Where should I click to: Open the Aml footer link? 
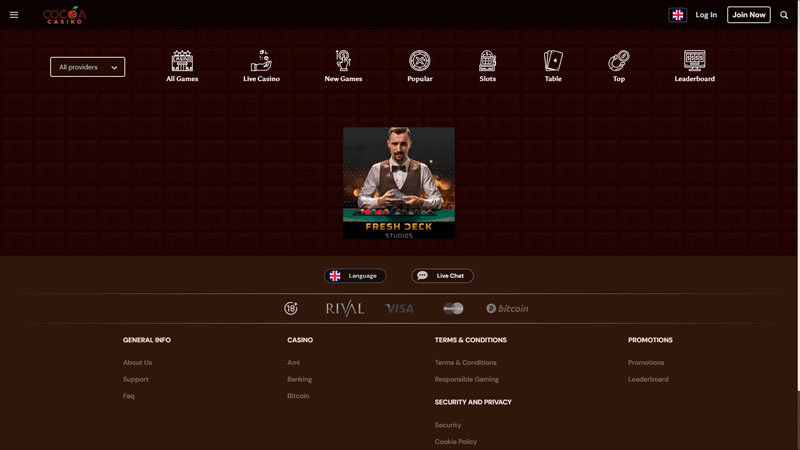[x=293, y=363]
